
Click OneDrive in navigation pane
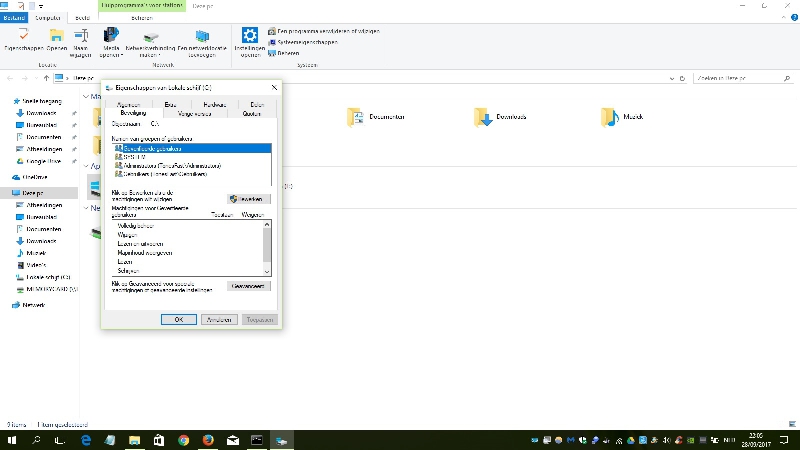[30, 177]
